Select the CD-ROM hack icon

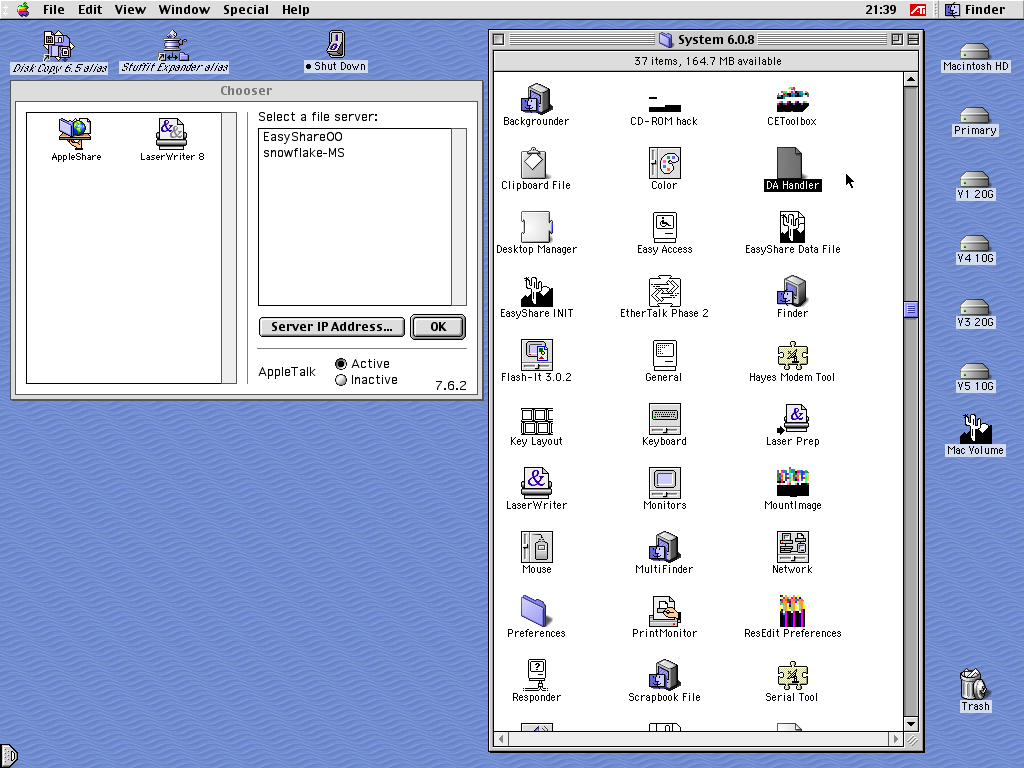664,103
